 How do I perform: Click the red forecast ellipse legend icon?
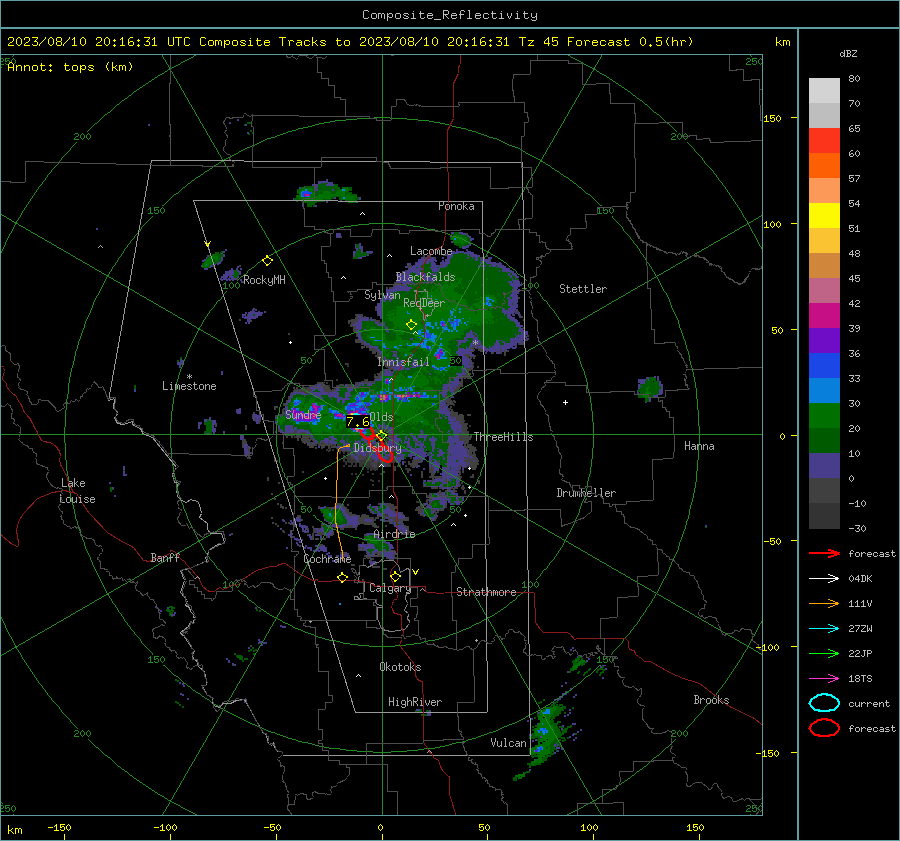tap(824, 728)
